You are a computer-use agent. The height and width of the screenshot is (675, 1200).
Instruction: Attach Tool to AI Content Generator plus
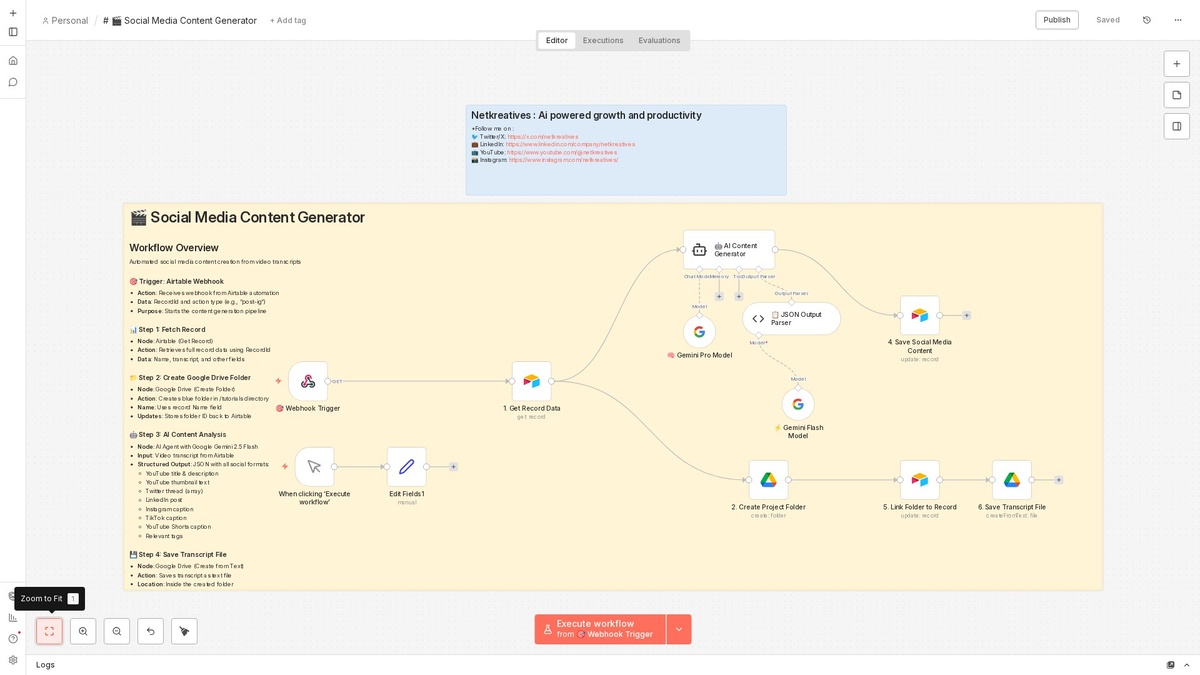tap(739, 296)
